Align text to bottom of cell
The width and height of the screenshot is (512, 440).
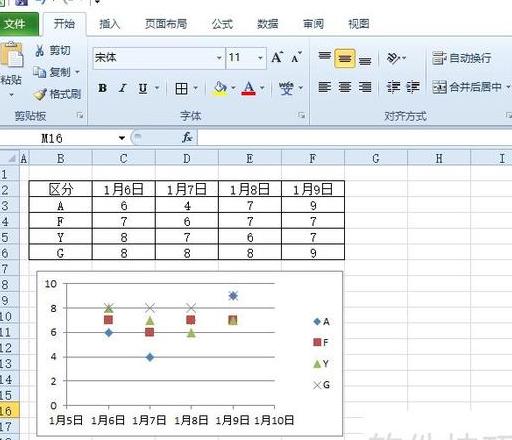tap(365, 60)
